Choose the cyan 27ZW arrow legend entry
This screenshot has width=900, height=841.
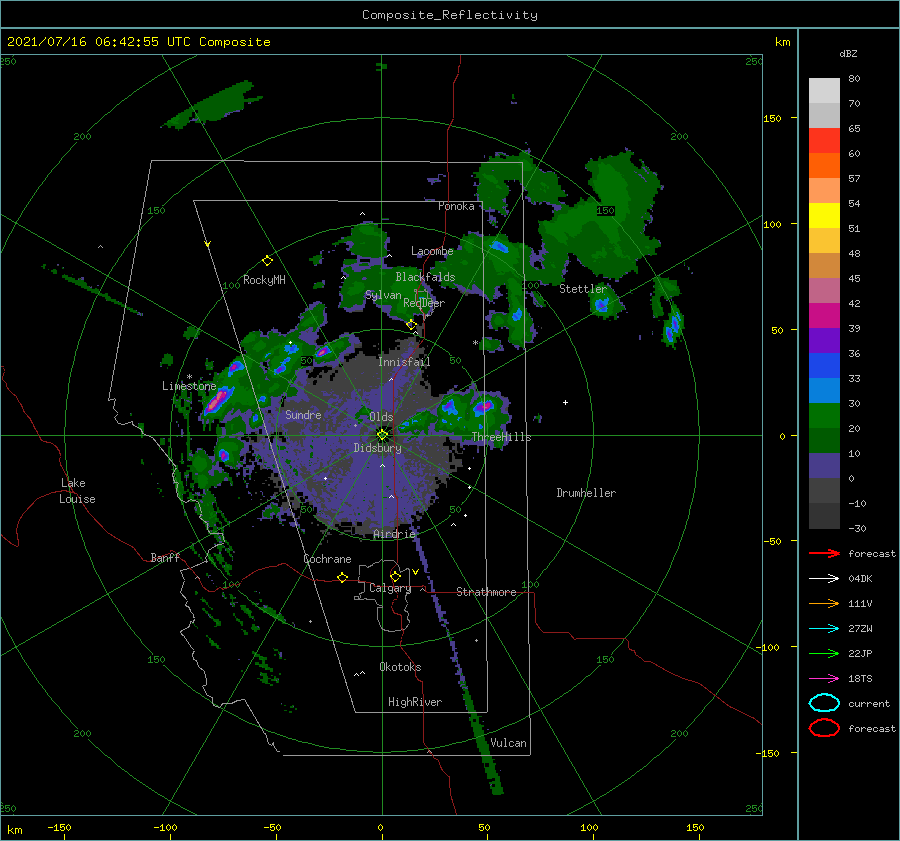click(824, 629)
